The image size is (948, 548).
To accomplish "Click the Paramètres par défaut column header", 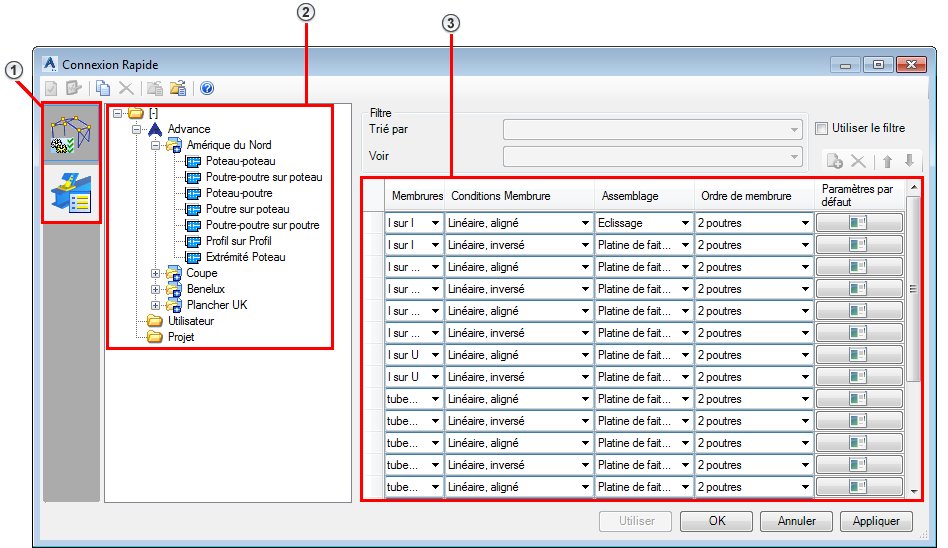I will click(859, 195).
